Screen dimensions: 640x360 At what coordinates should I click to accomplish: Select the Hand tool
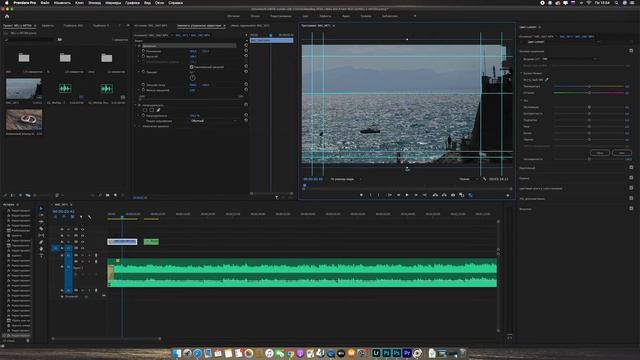tap(41, 249)
